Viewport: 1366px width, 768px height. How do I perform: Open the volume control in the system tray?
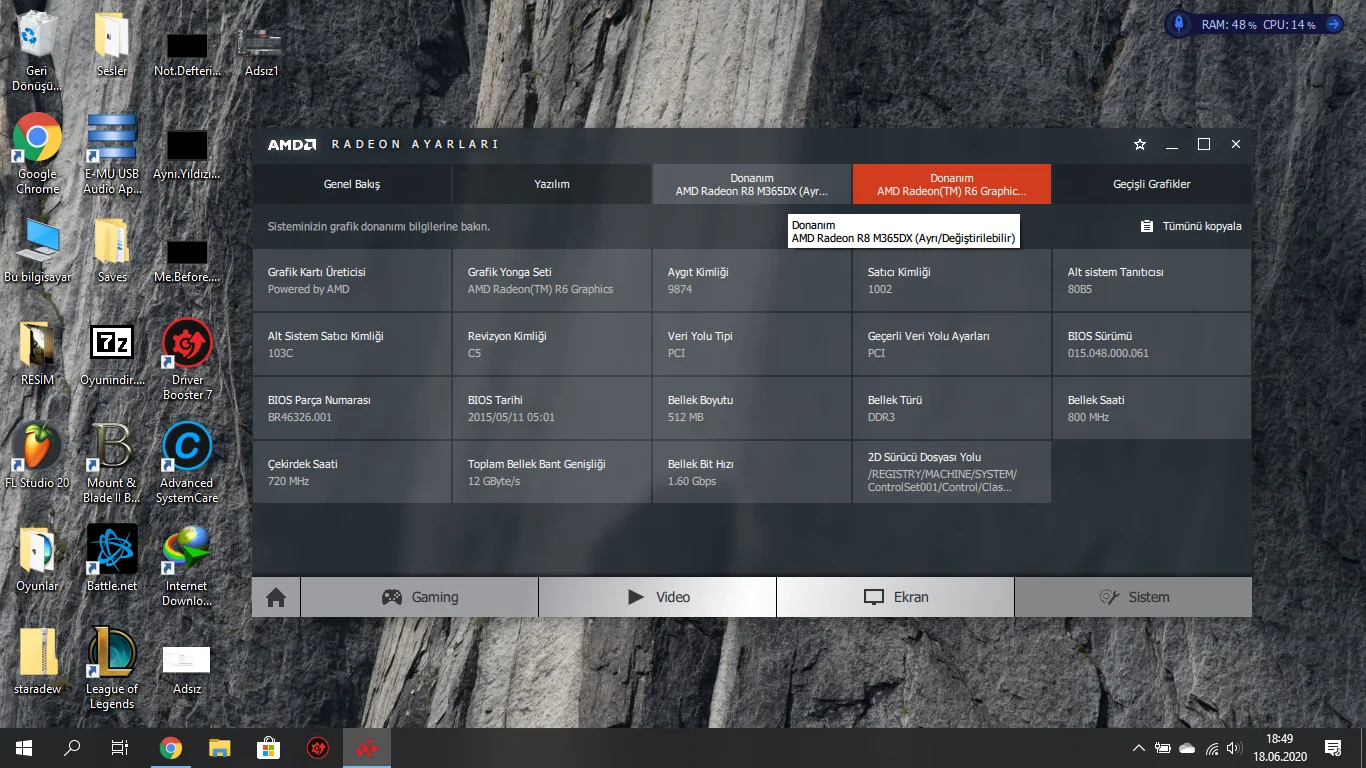1235,748
